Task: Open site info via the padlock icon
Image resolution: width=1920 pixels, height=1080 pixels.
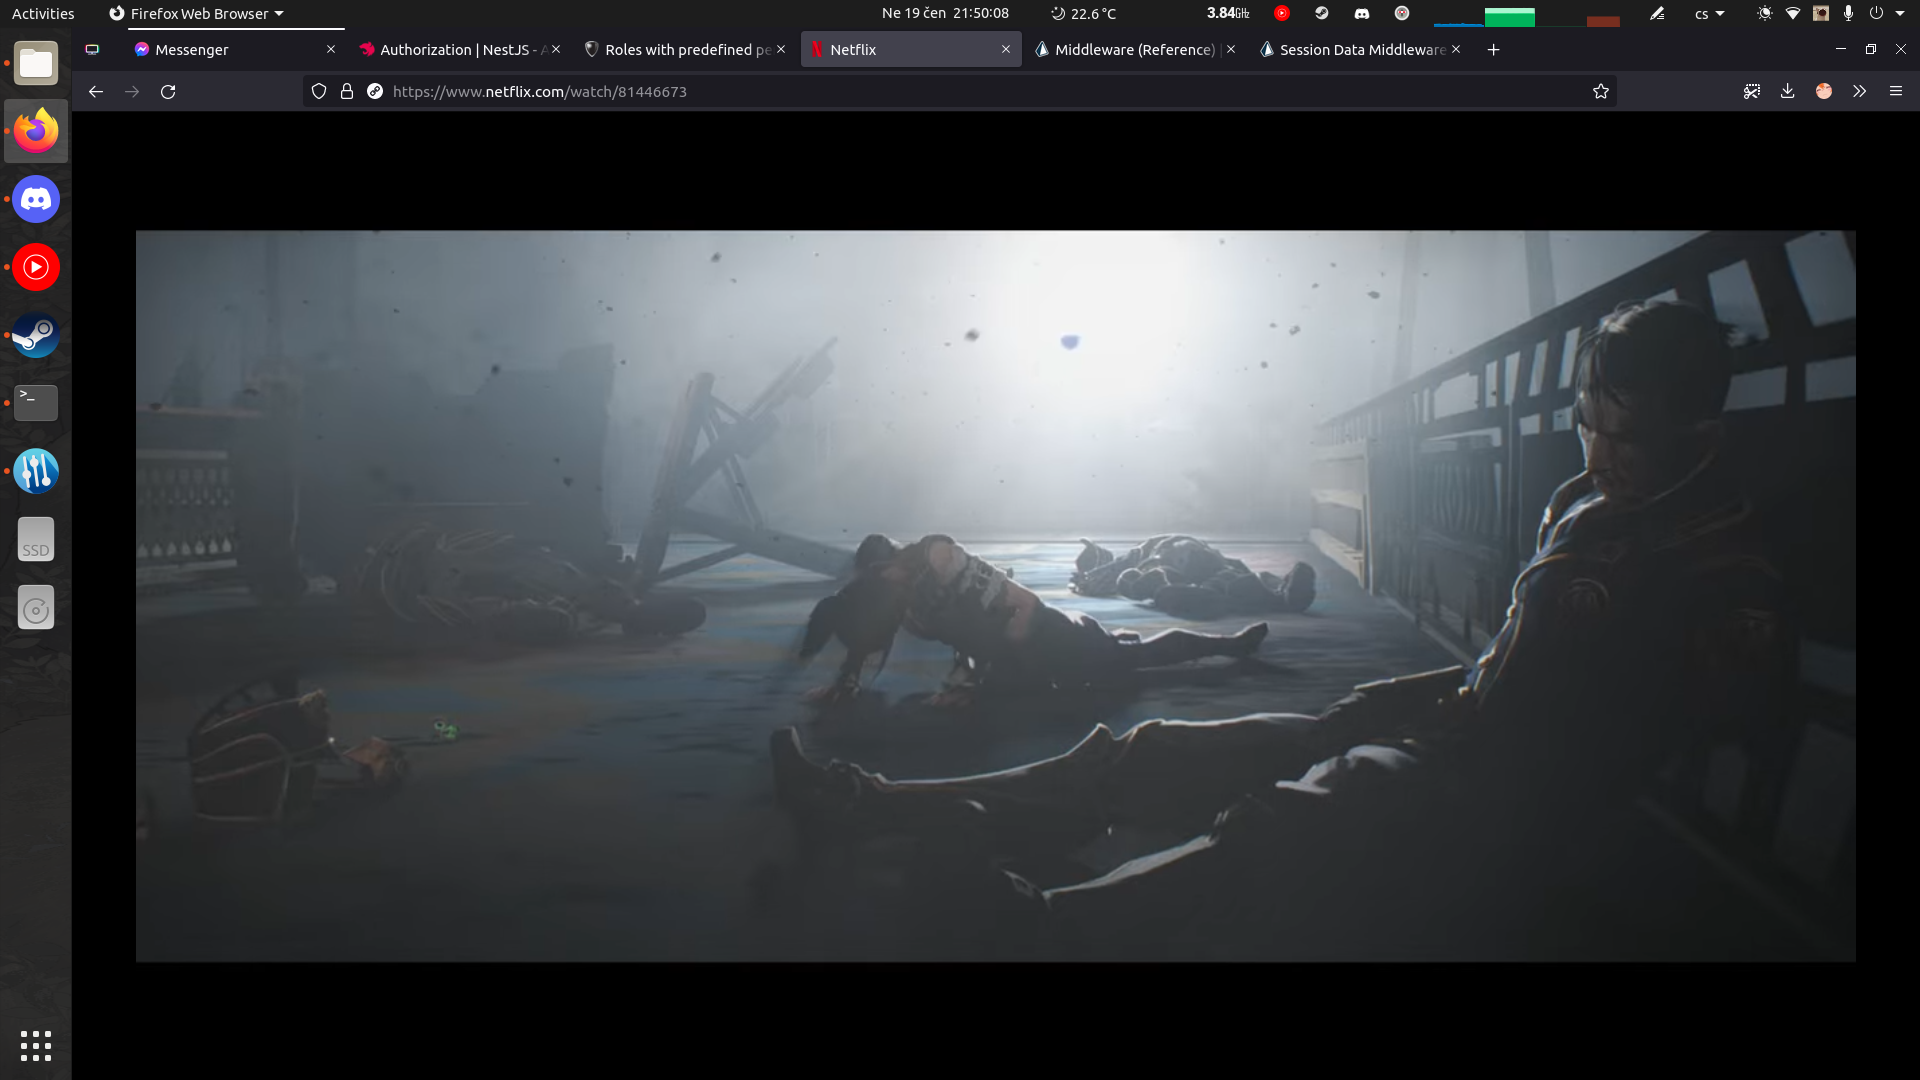Action: coord(347,91)
